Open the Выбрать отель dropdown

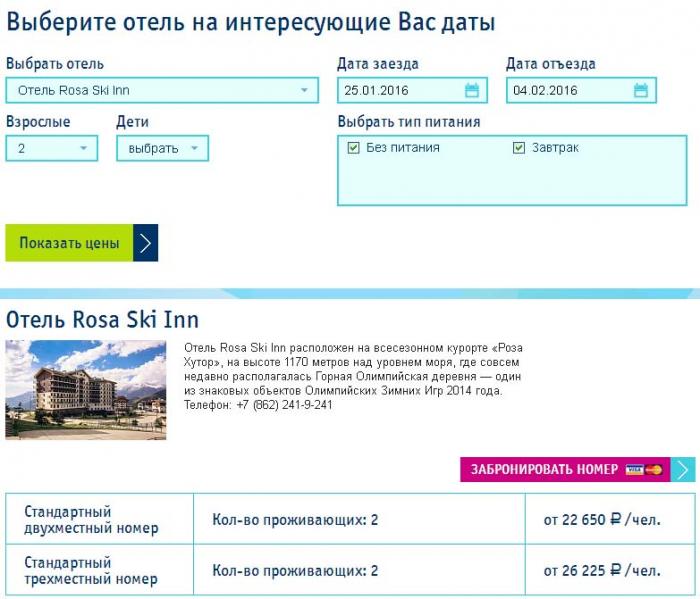tap(162, 90)
